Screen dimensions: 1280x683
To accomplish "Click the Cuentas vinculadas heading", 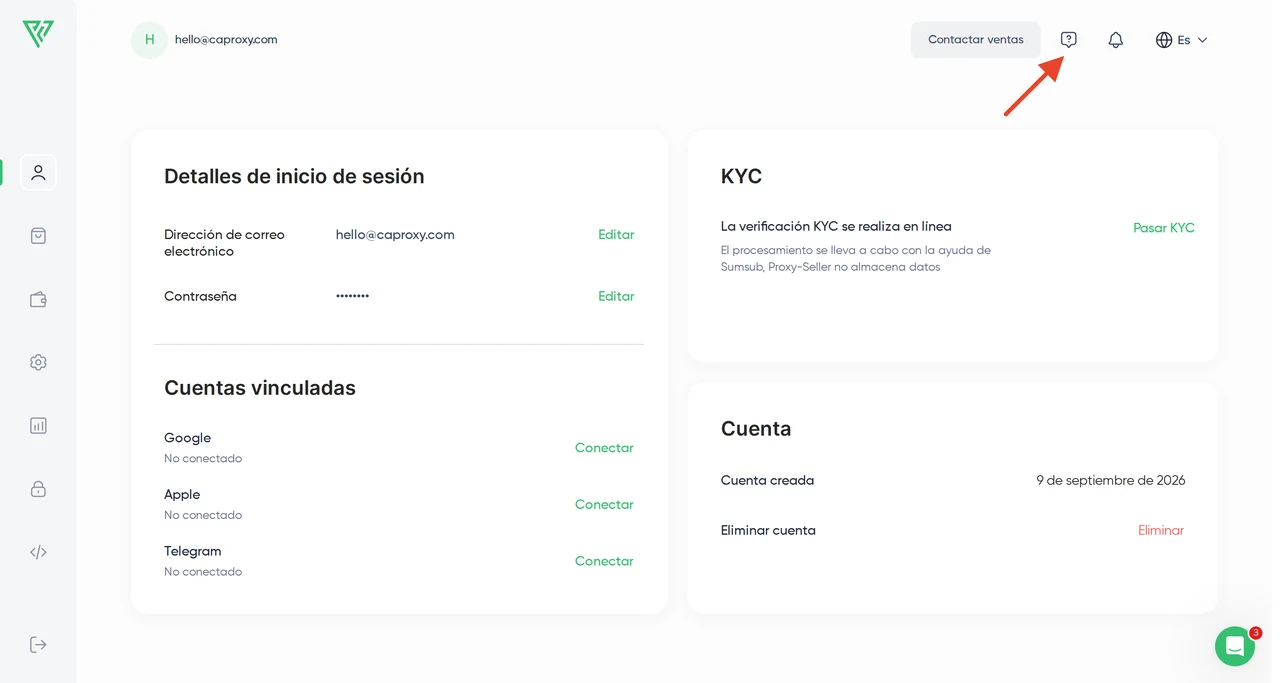I will pos(260,388).
